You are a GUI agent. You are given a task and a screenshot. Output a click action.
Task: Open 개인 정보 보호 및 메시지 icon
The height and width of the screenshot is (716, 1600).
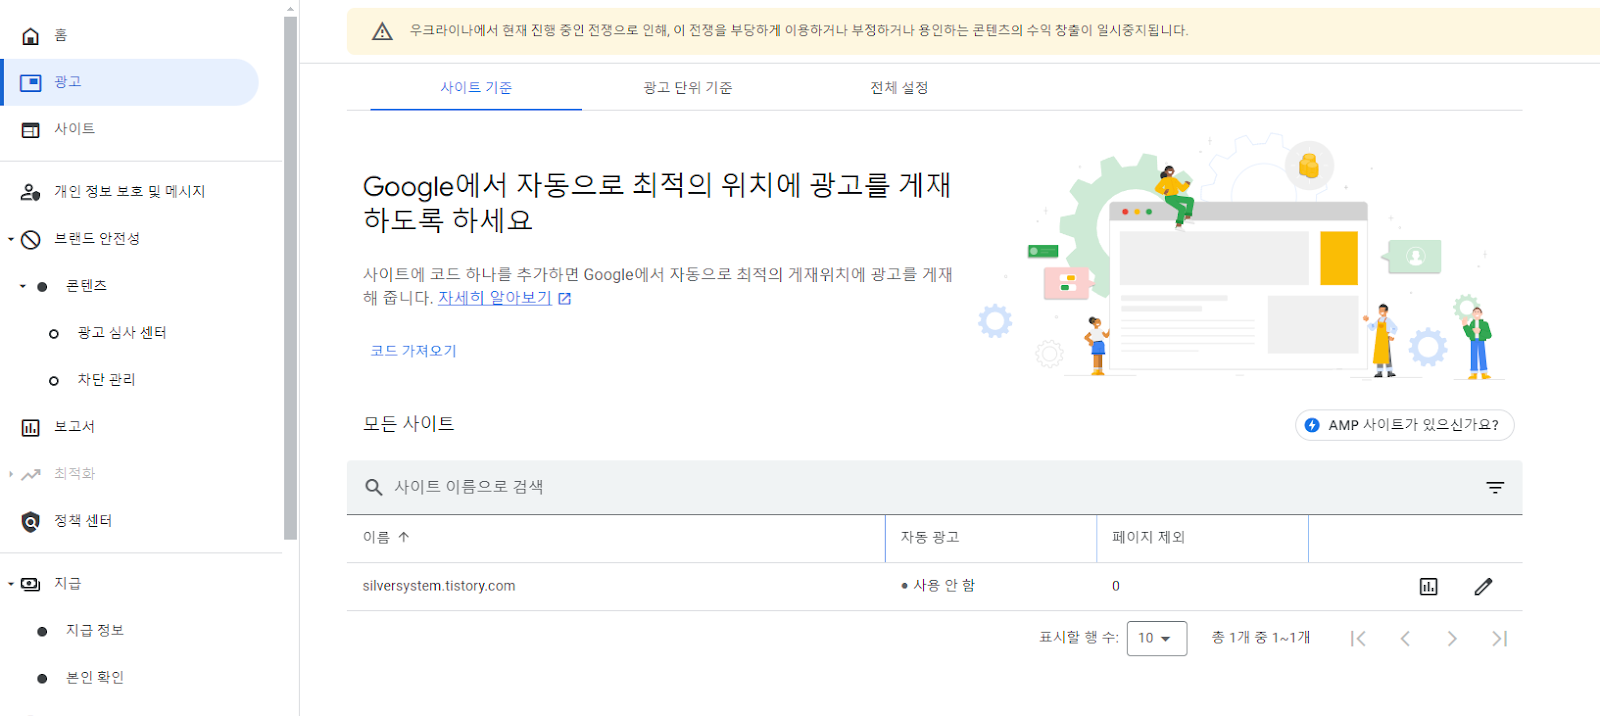click(31, 192)
